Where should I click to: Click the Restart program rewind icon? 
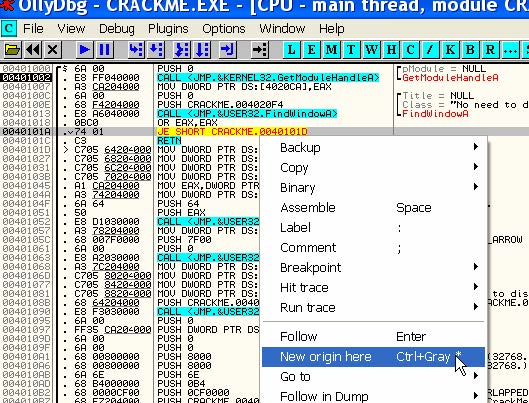pyautogui.click(x=33, y=50)
